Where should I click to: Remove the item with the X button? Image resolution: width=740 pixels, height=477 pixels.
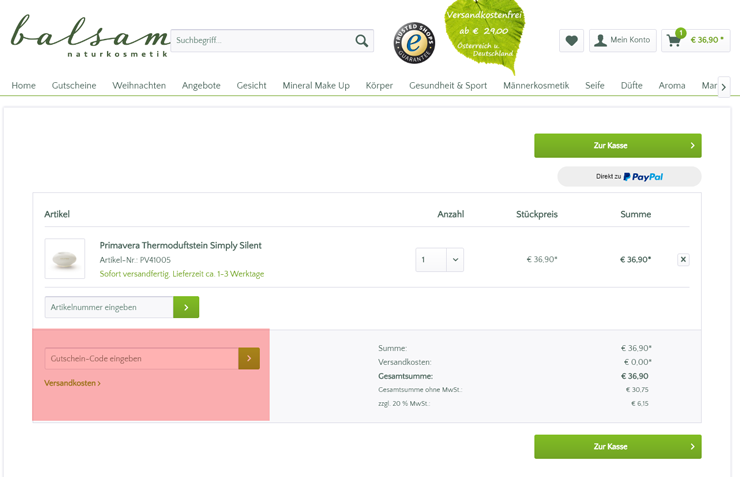pyautogui.click(x=683, y=259)
